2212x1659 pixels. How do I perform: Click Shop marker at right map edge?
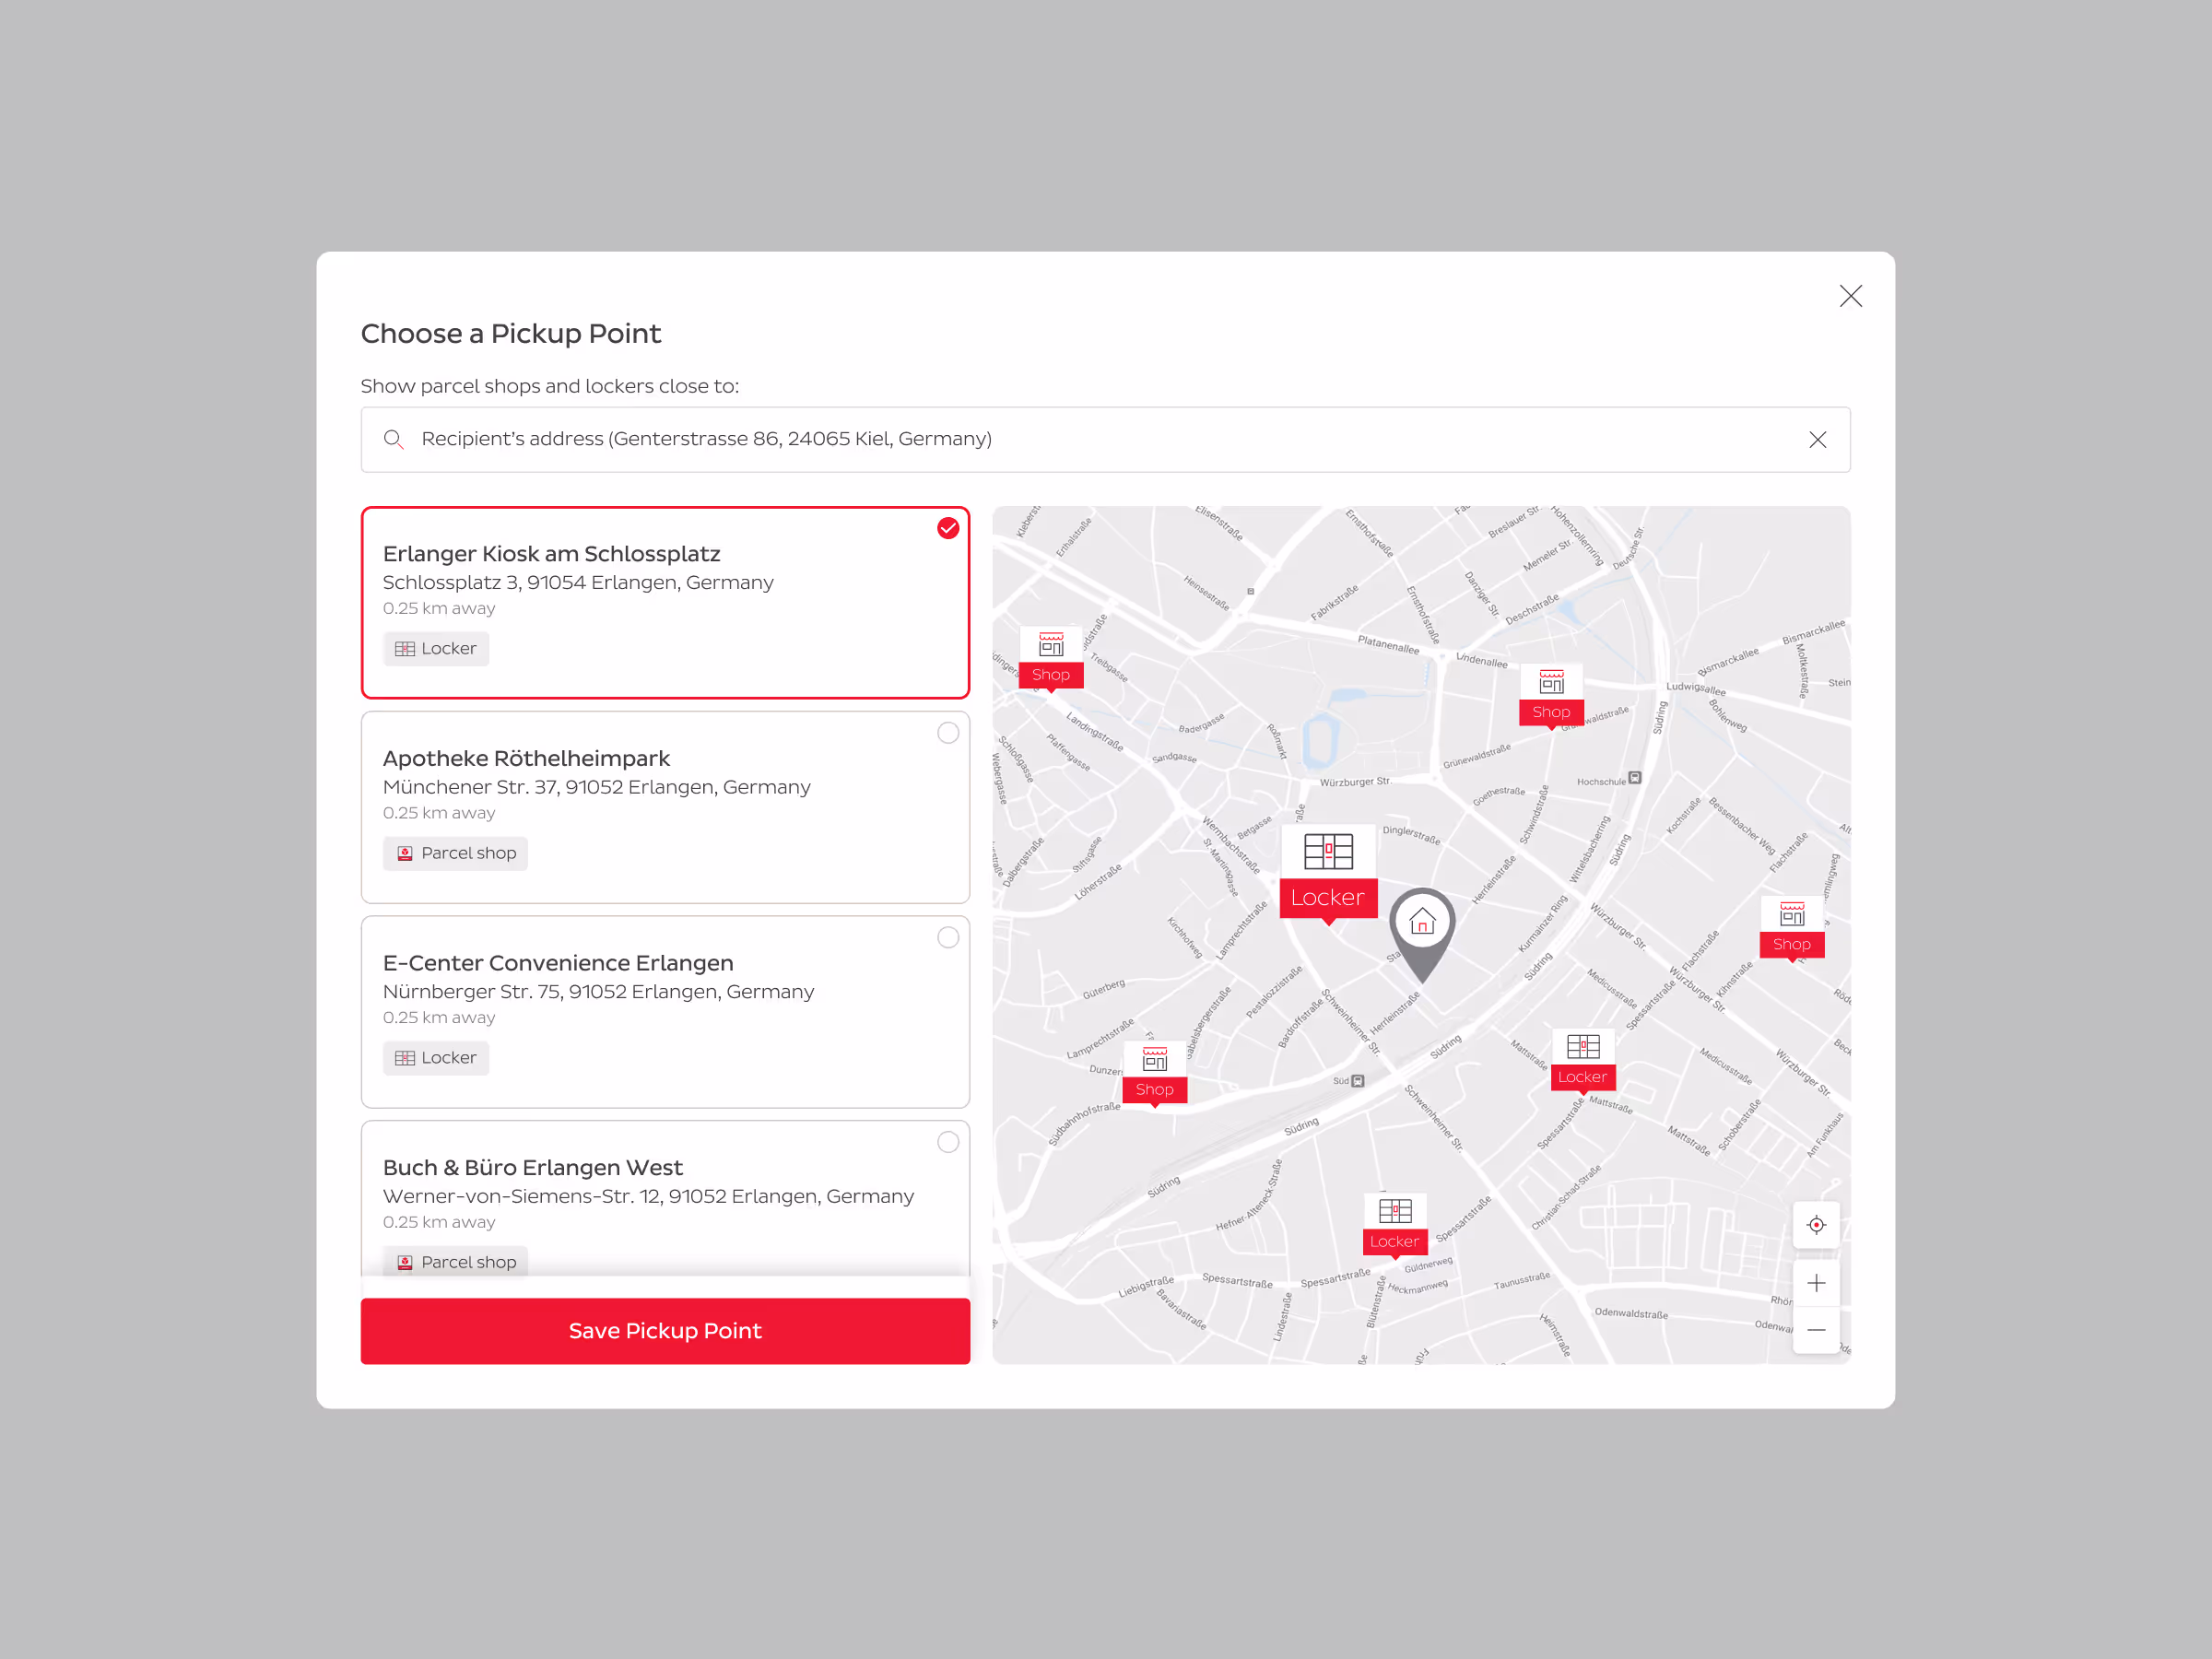pyautogui.click(x=1791, y=928)
